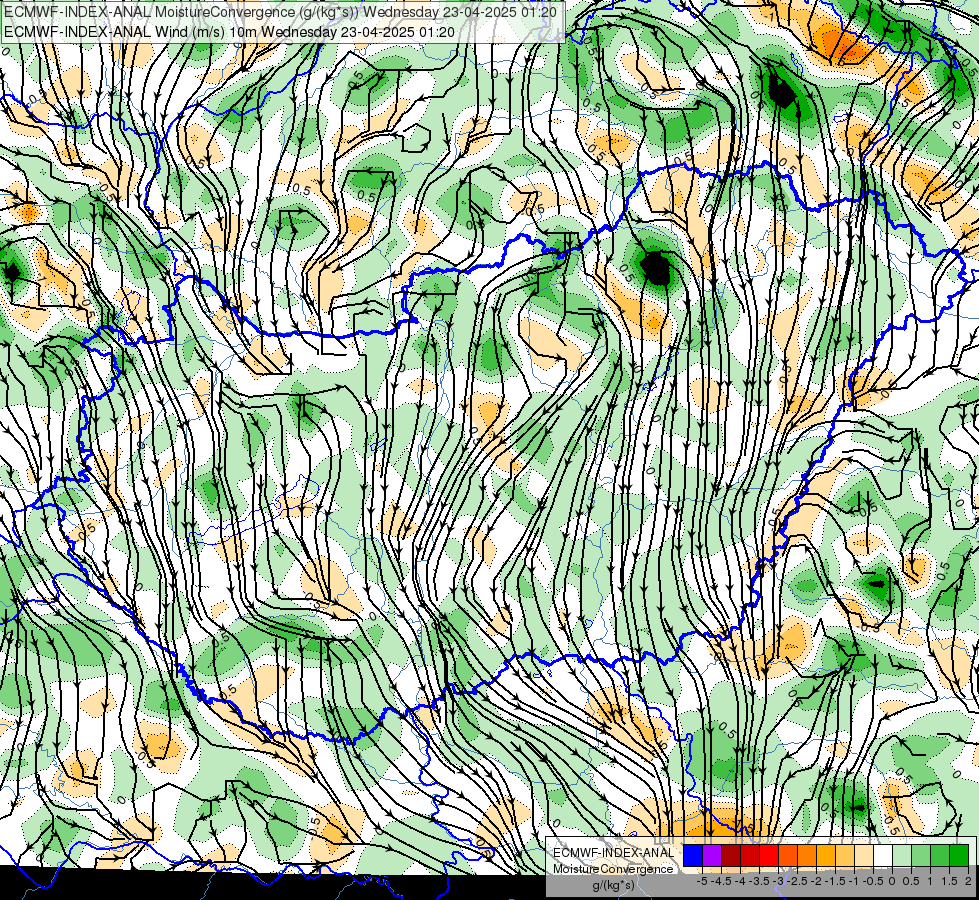979x900 pixels.
Task: Click the legend tick value -4
Action: pos(740,881)
